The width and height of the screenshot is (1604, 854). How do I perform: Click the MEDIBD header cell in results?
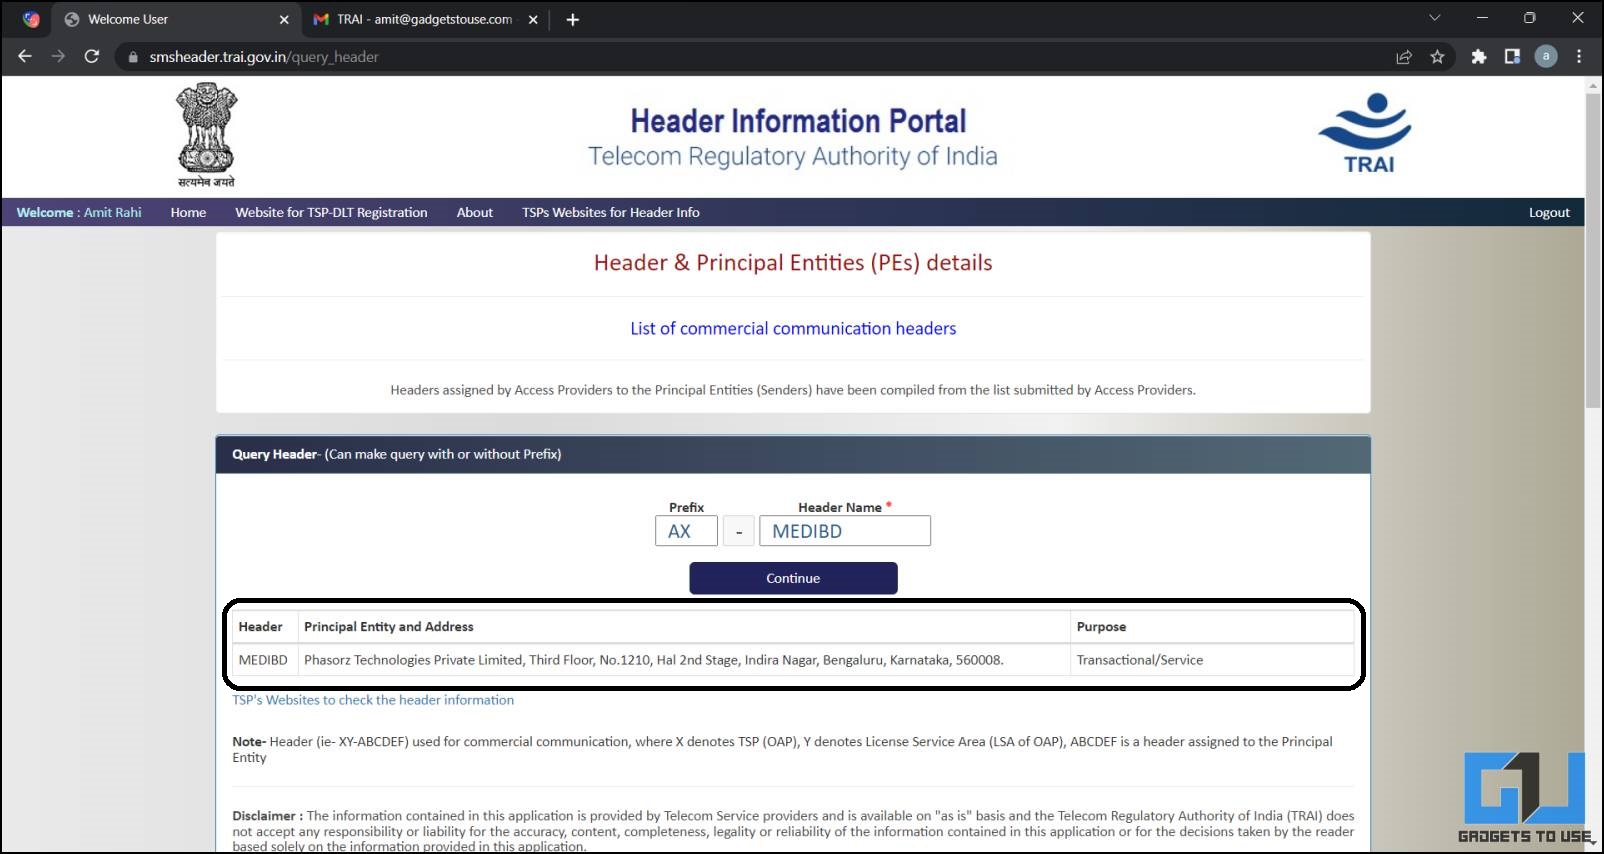(263, 660)
